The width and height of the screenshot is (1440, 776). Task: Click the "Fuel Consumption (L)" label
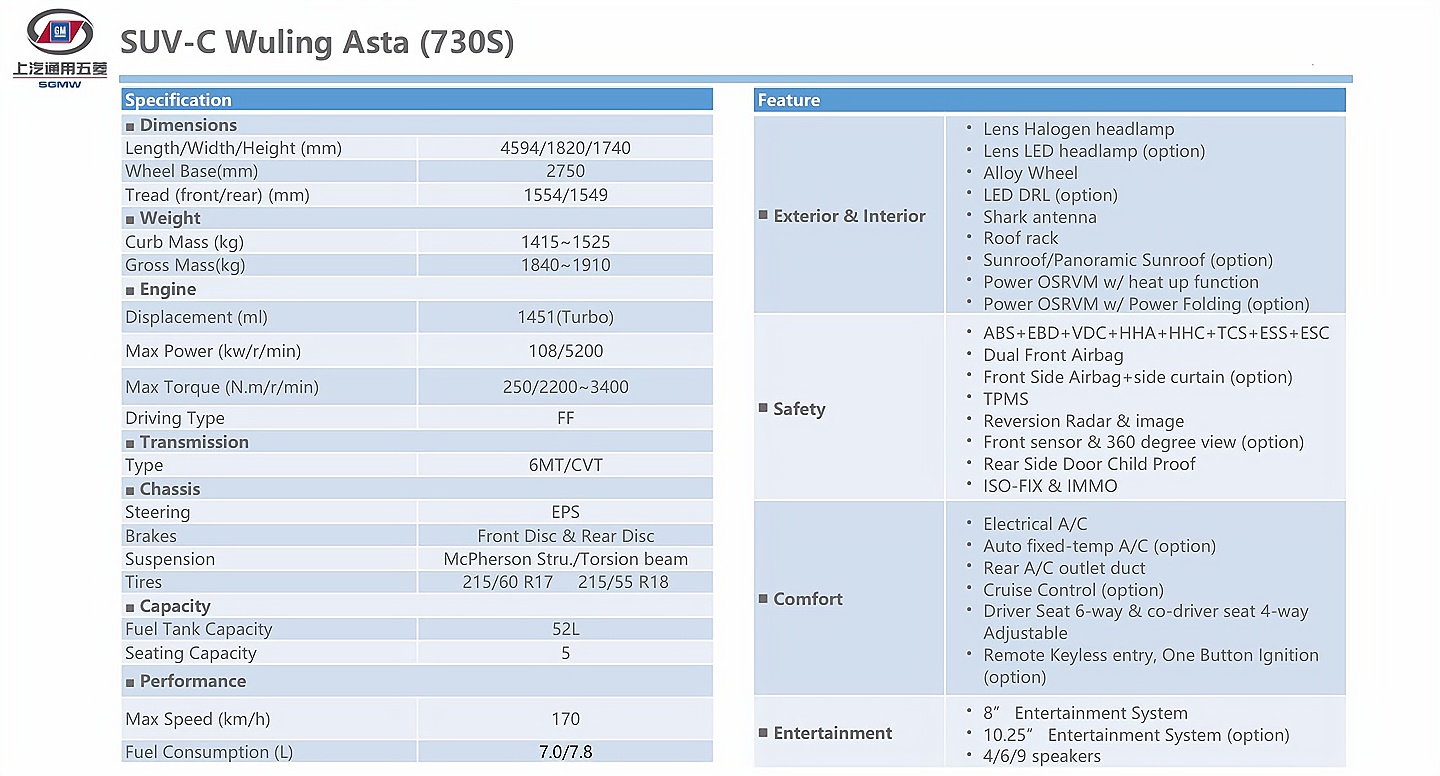(x=209, y=752)
